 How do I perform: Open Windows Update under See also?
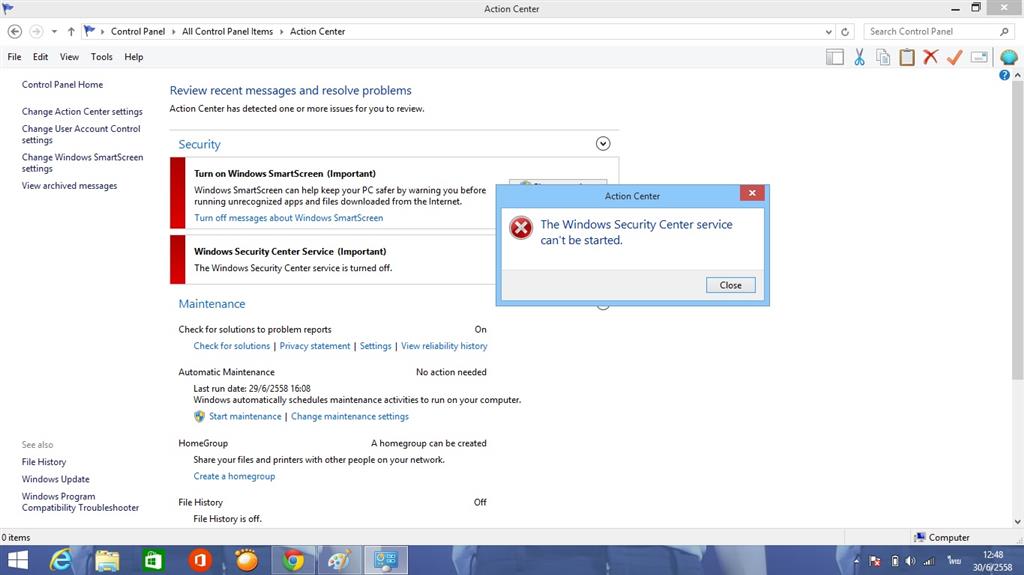[x=56, y=479]
